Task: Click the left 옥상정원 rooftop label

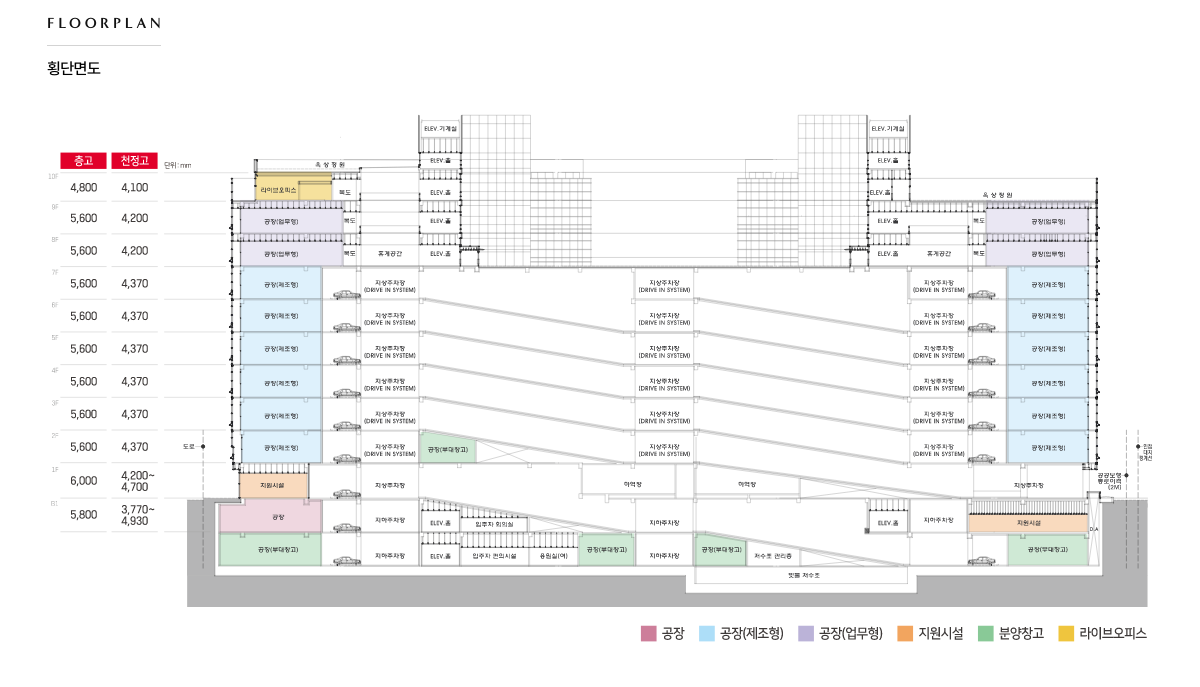Action: point(329,164)
